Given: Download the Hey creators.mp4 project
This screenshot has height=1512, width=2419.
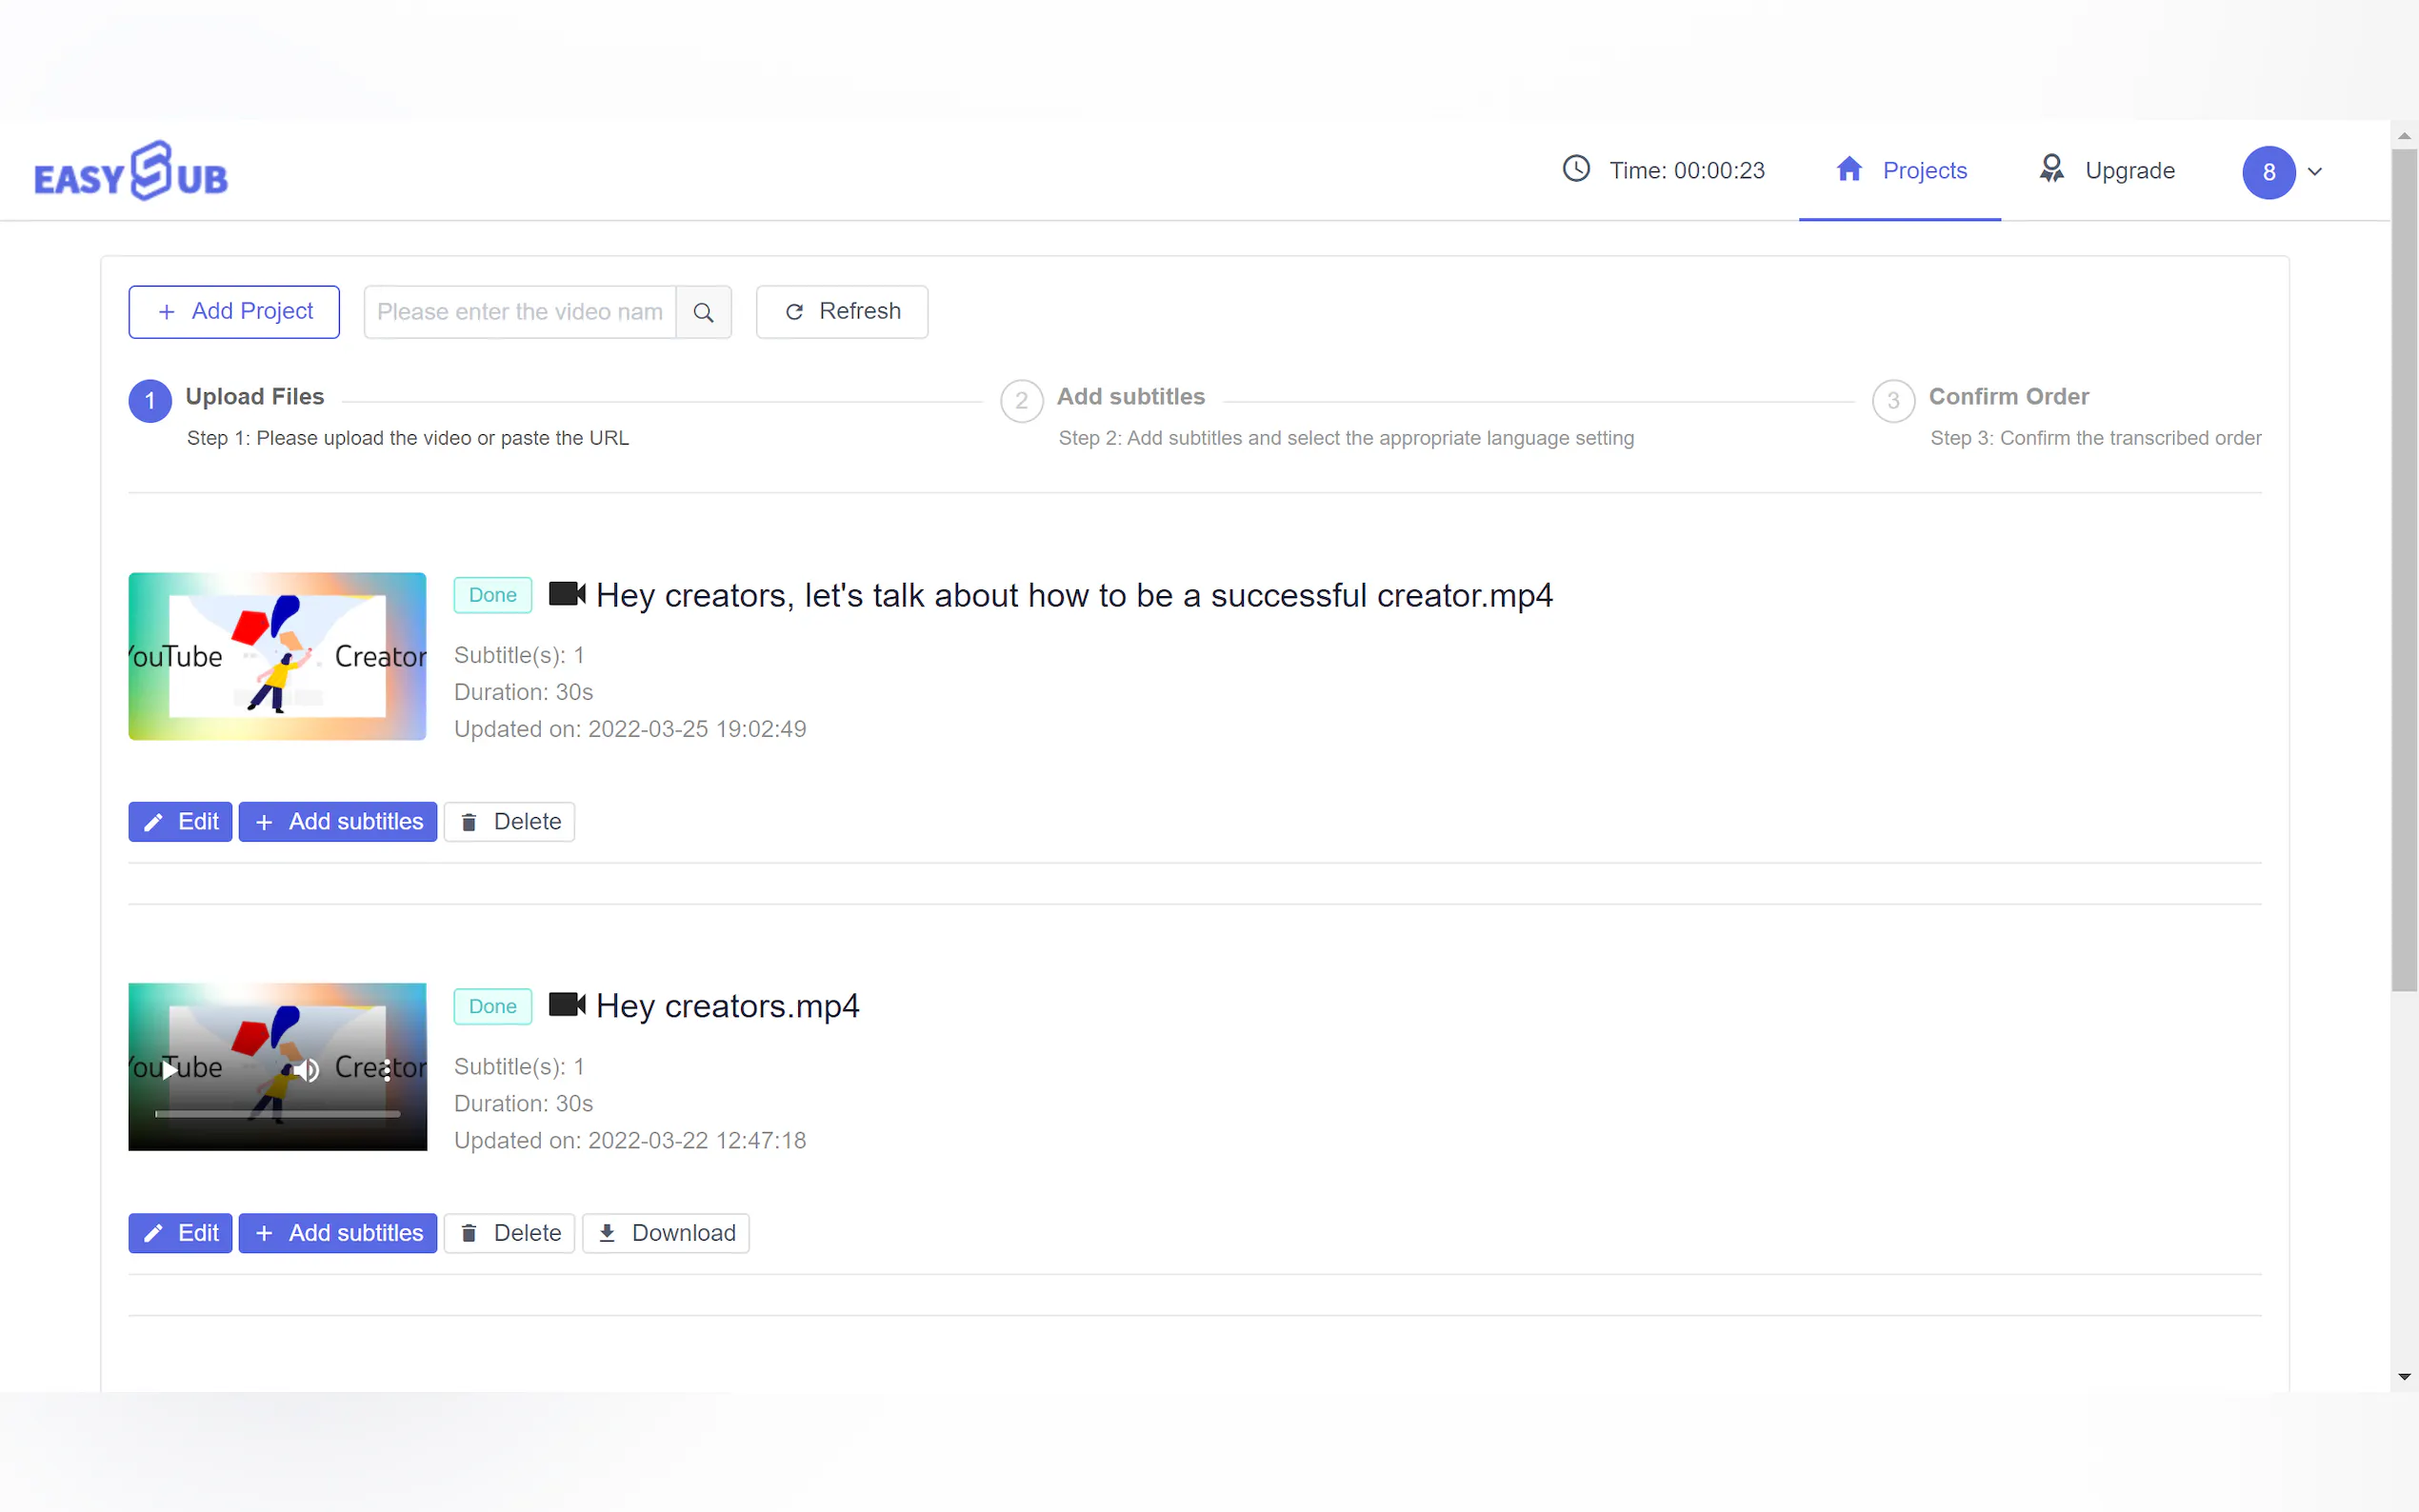Looking at the screenshot, I should (x=665, y=1233).
